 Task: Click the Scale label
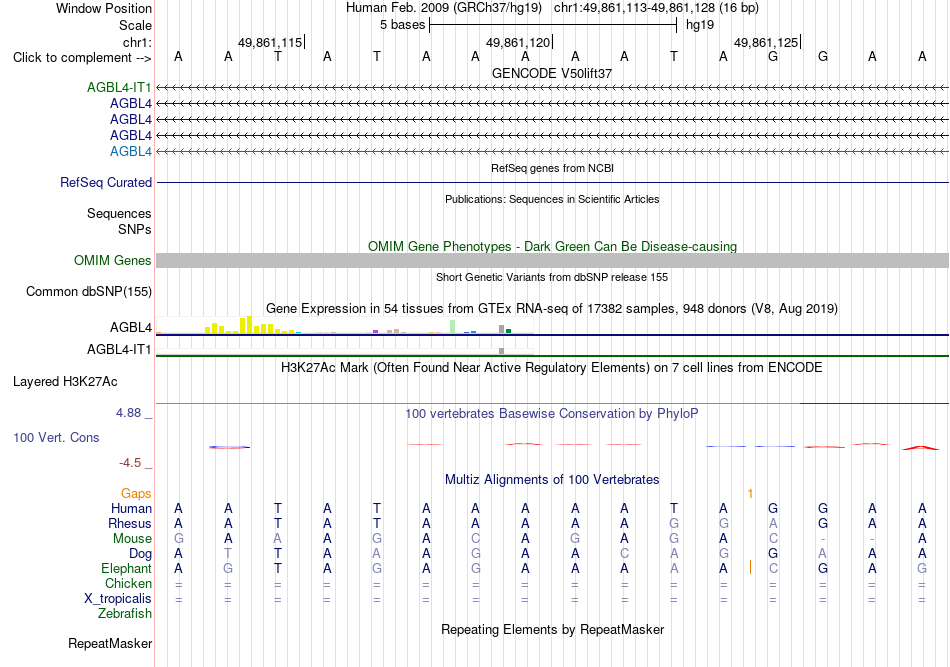click(x=135, y=25)
